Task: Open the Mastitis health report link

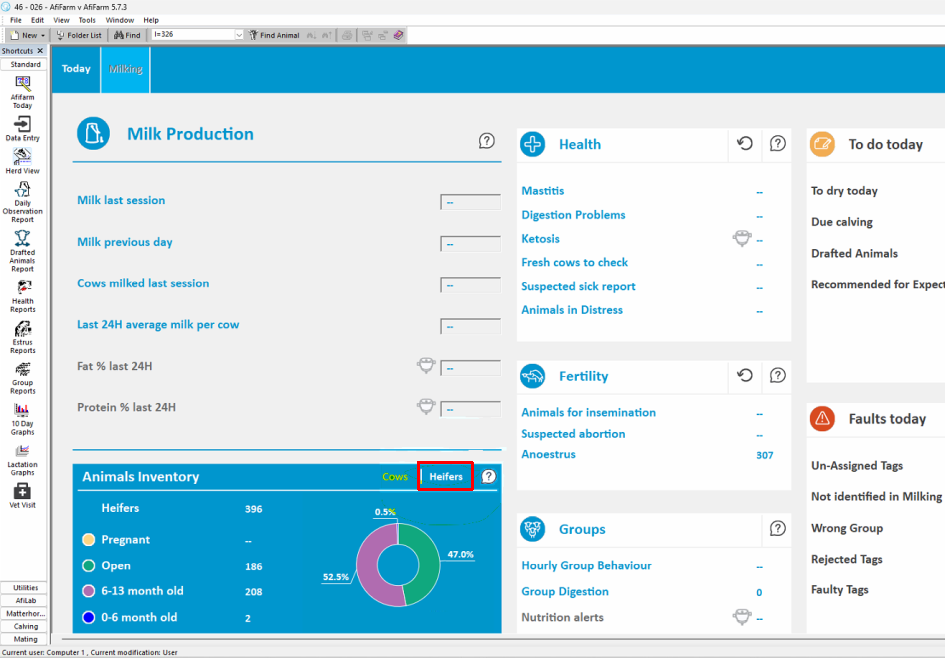Action: (542, 191)
